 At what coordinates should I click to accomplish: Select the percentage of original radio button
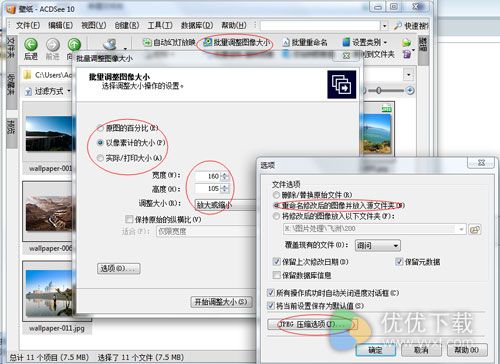(x=100, y=128)
